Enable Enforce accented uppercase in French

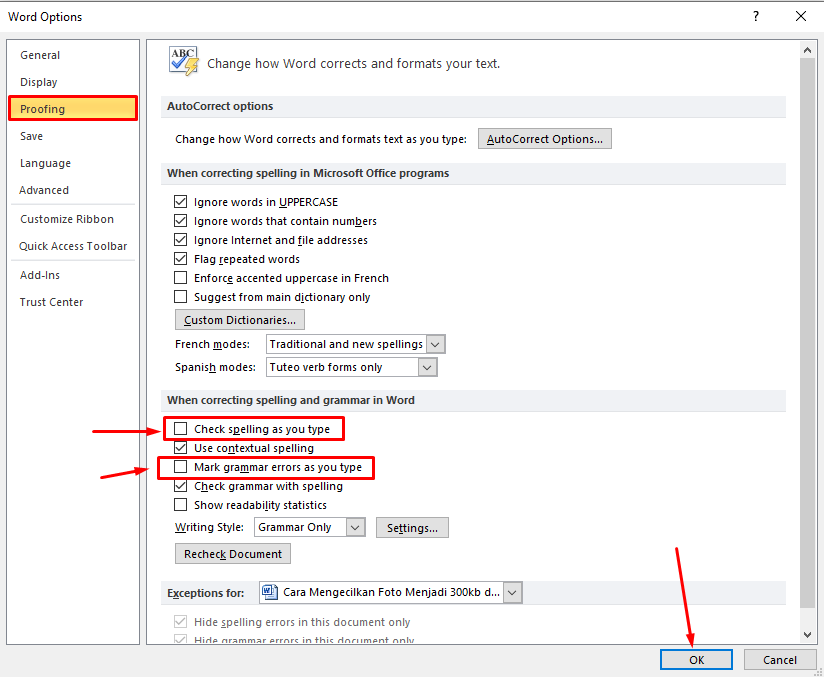180,278
